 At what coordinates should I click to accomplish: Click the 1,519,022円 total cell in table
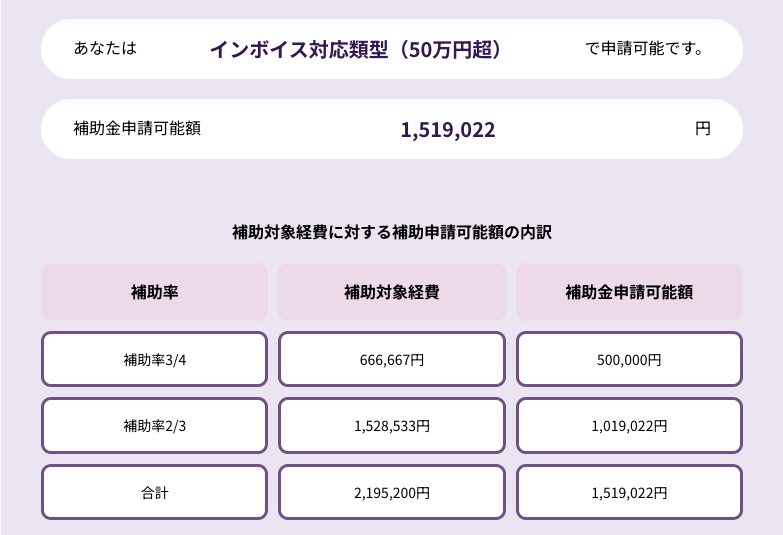coord(629,492)
